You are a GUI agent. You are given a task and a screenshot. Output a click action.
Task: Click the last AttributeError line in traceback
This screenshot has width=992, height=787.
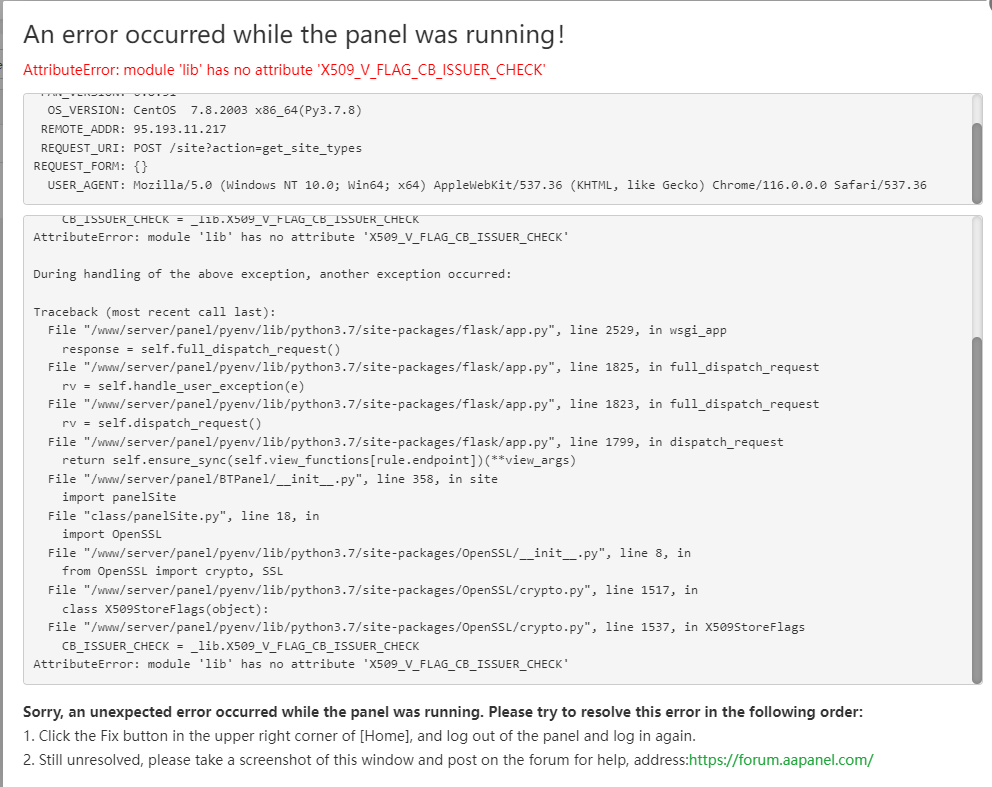(301, 664)
